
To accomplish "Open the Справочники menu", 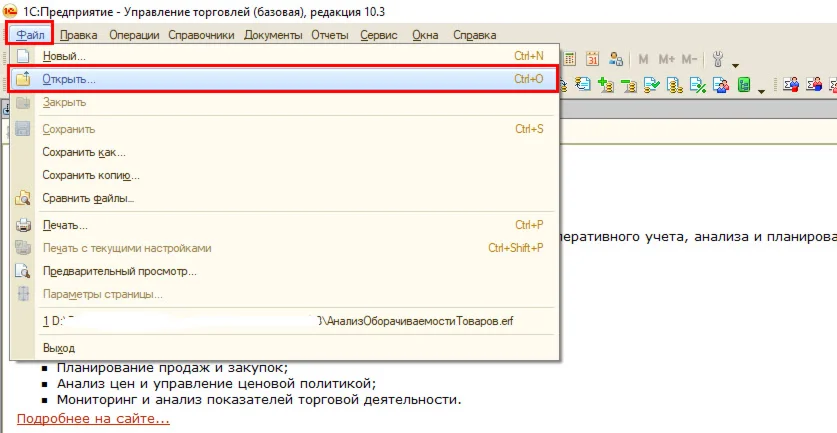I will 201,35.
